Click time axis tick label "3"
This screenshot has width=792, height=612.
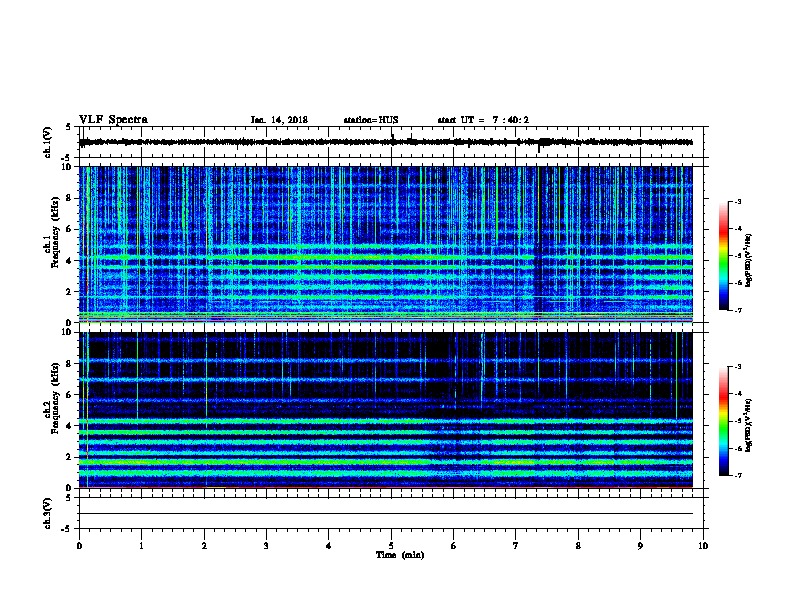(x=266, y=545)
